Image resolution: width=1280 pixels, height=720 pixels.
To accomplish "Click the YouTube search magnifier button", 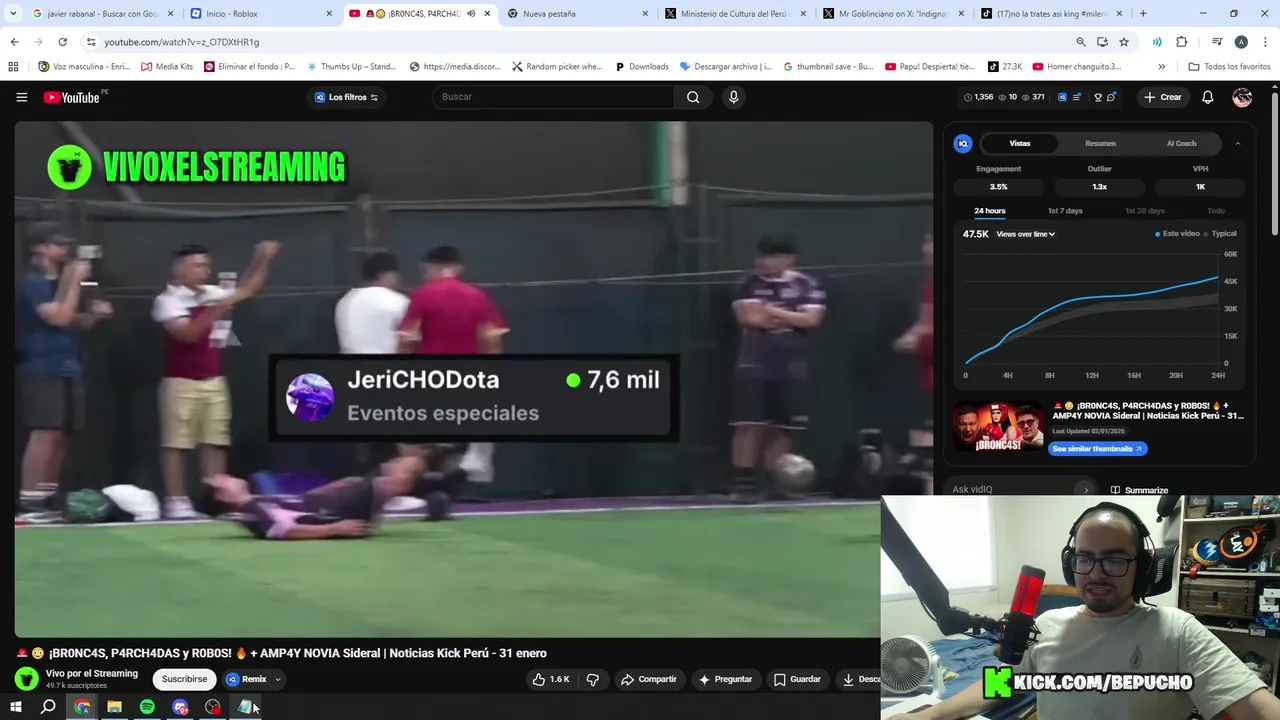I will coord(693,97).
